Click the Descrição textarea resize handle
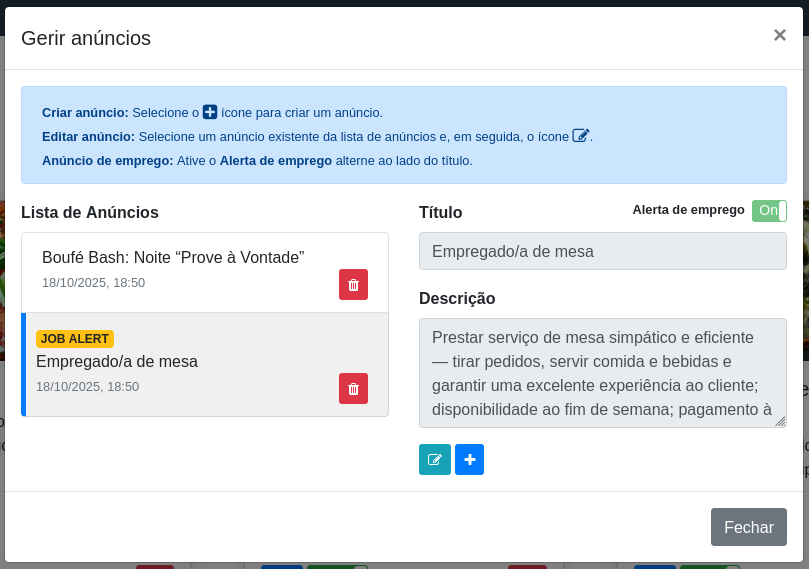 click(x=781, y=421)
